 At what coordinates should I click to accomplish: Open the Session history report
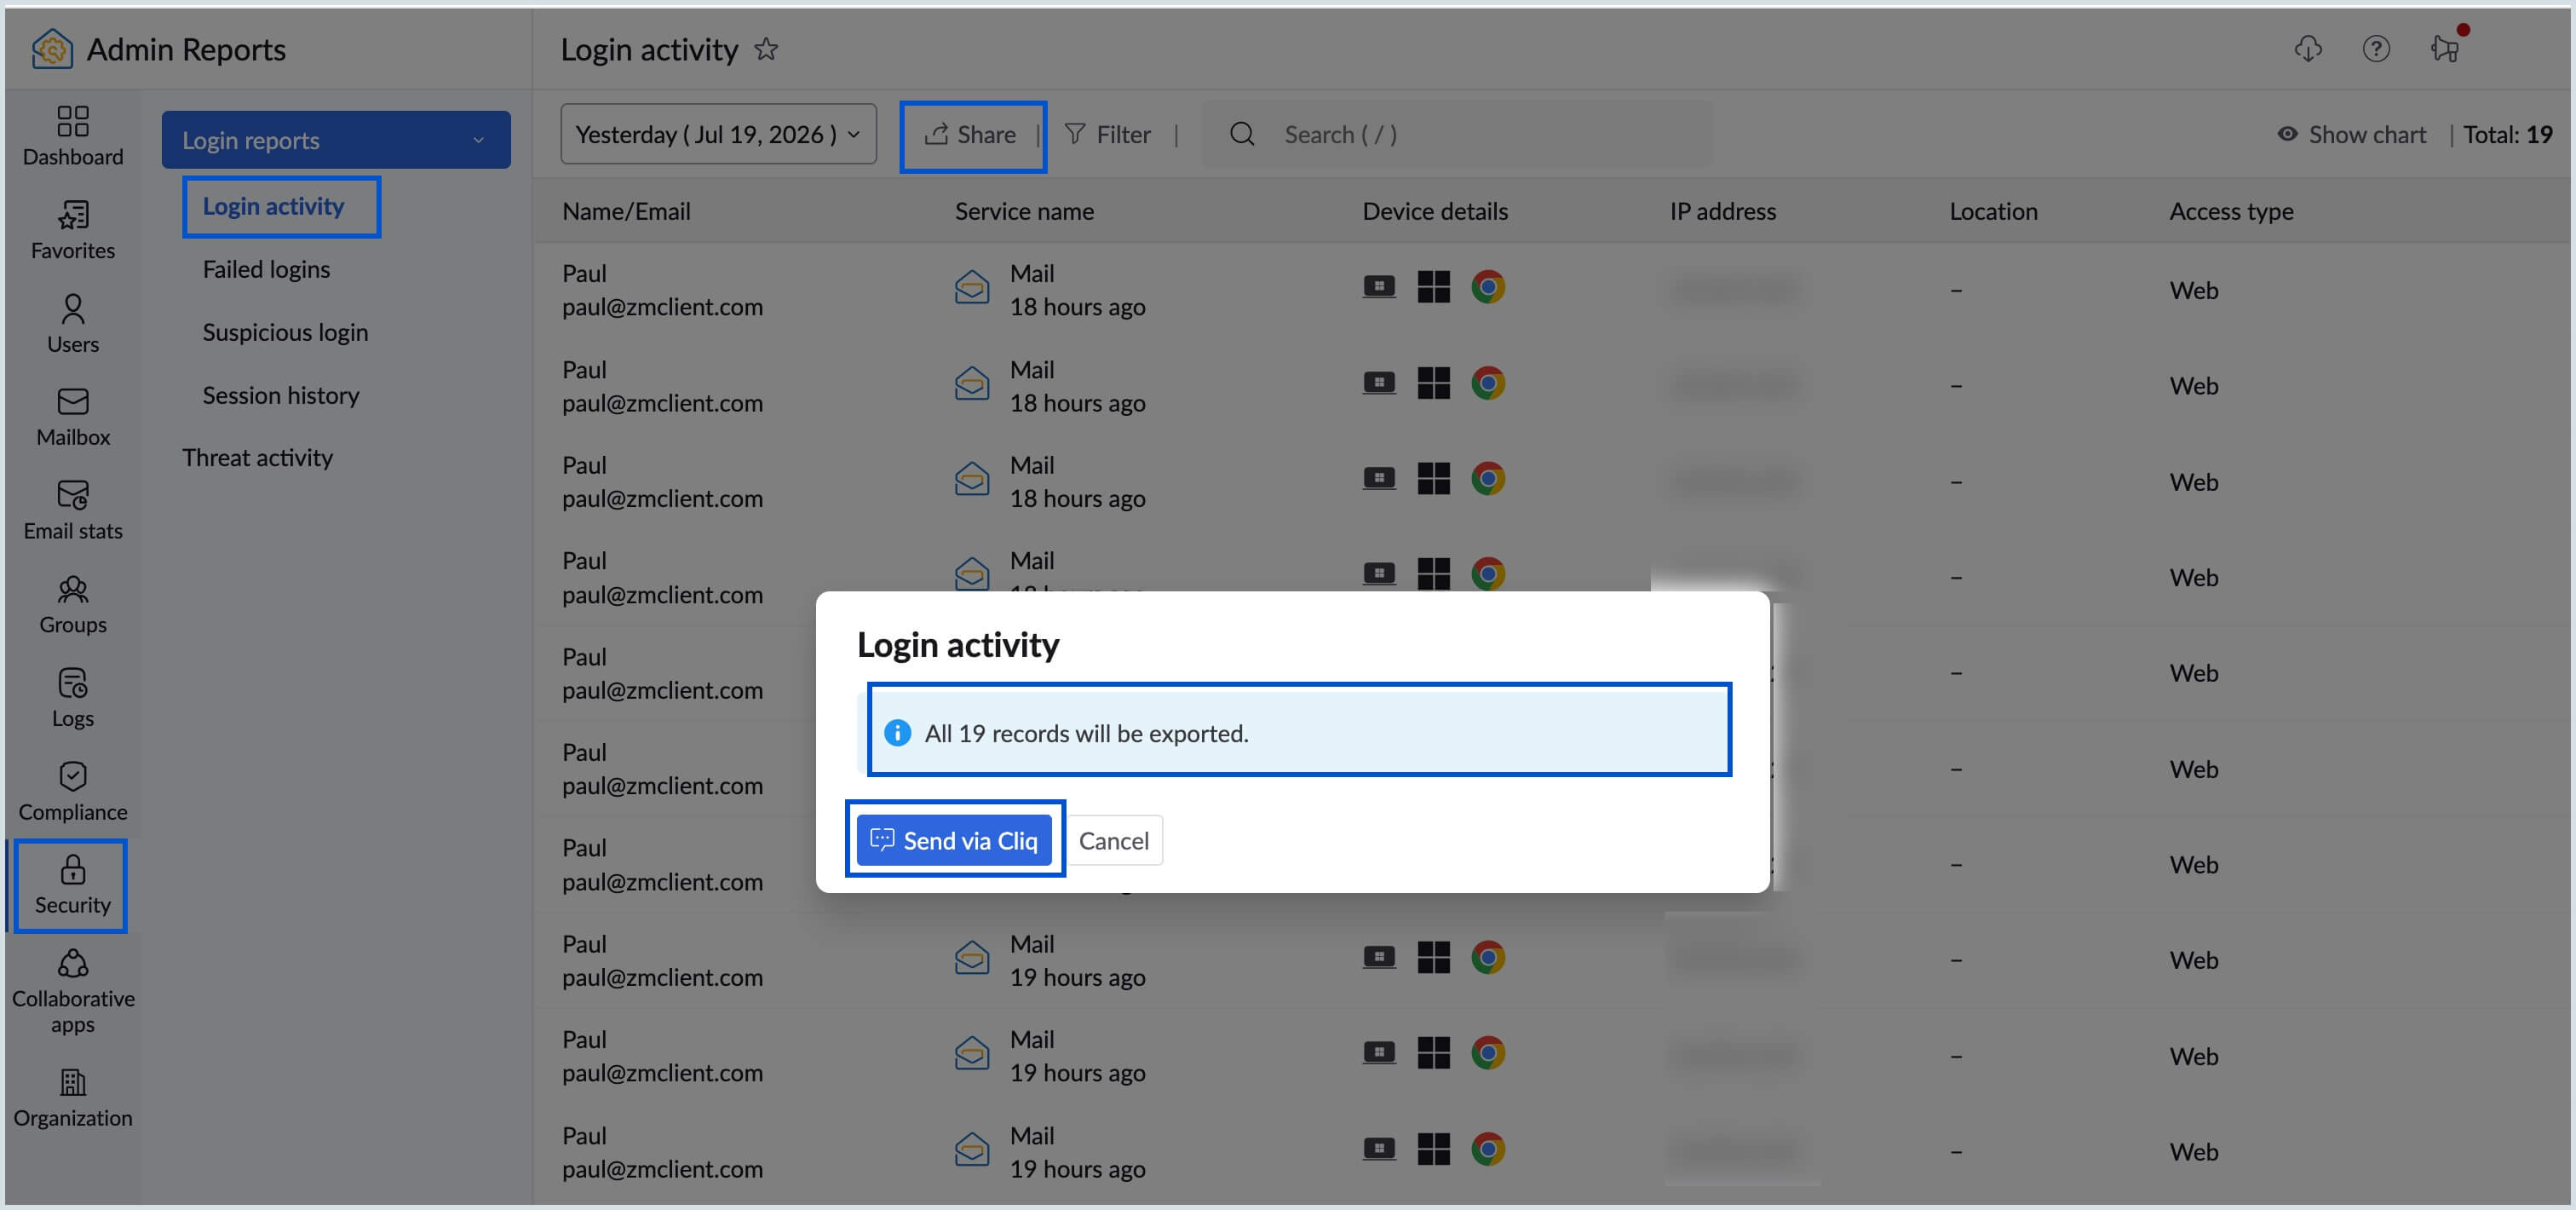[x=281, y=395]
